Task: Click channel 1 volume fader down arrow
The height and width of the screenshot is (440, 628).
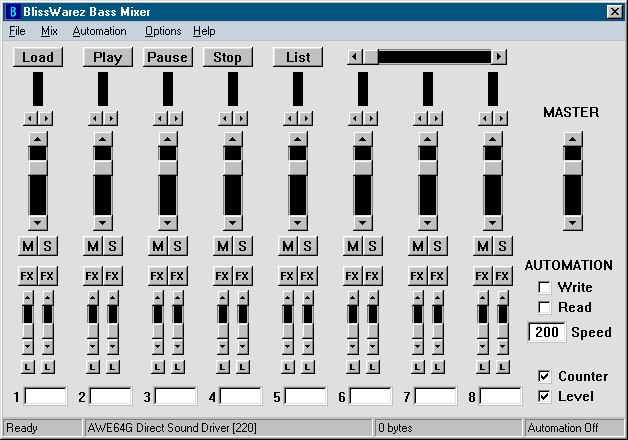Action: [38, 223]
